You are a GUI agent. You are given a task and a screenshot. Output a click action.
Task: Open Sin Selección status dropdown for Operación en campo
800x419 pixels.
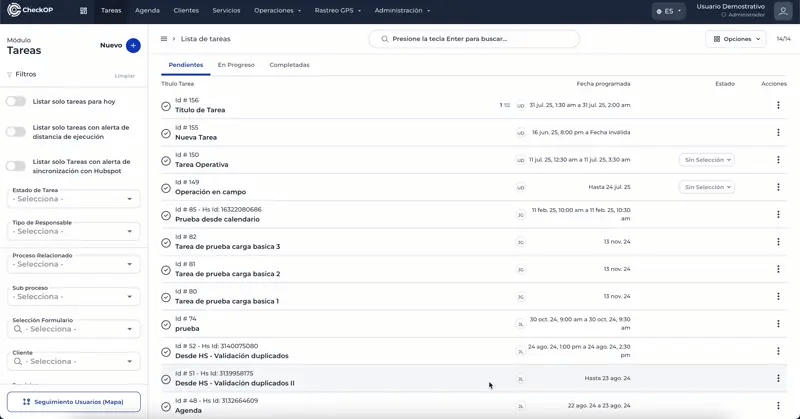707,187
